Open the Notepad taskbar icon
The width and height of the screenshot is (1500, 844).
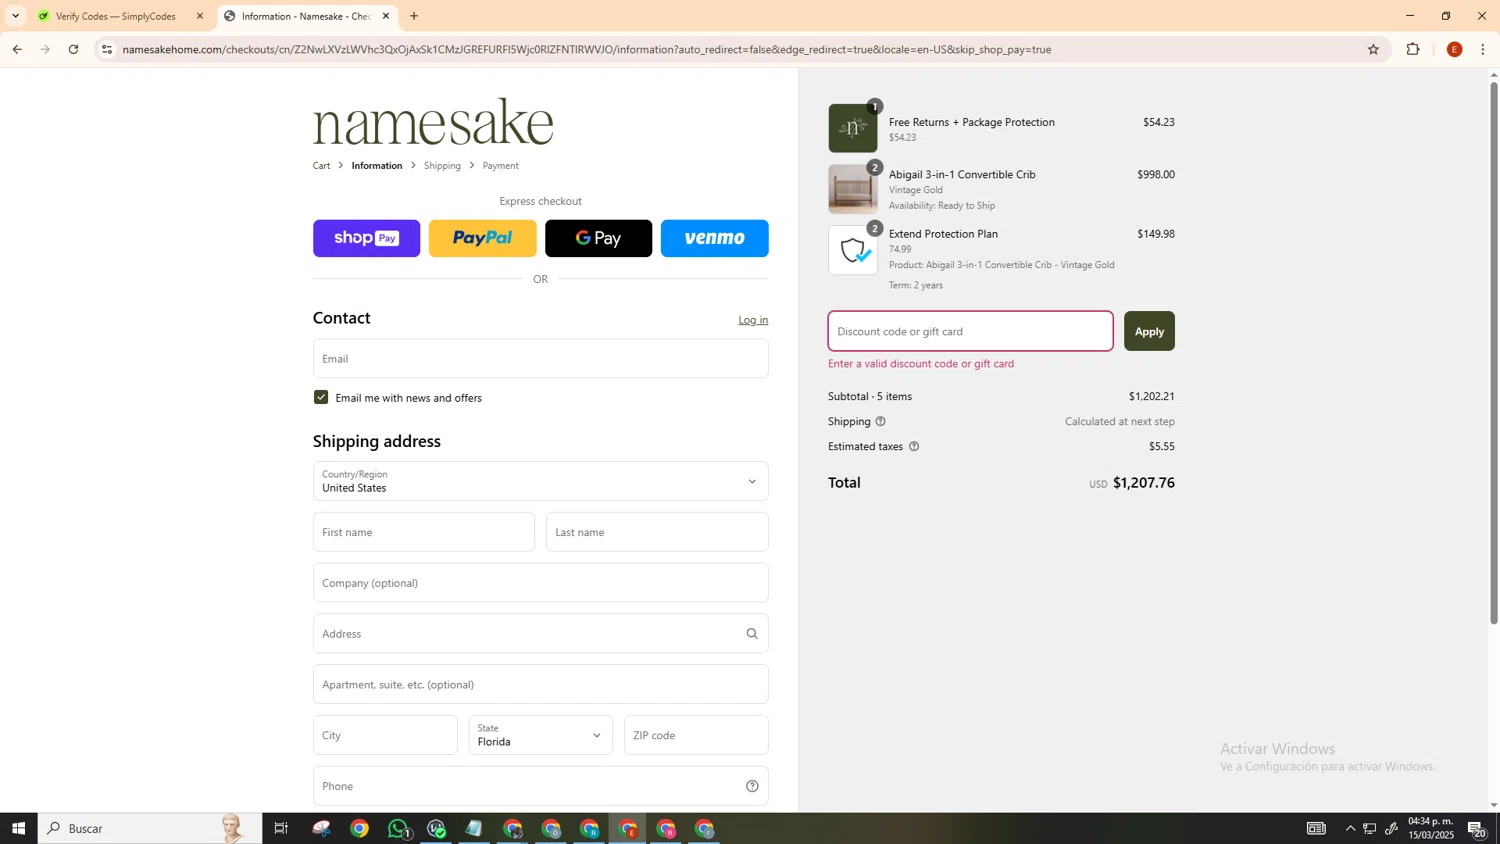pyautogui.click(x=474, y=828)
